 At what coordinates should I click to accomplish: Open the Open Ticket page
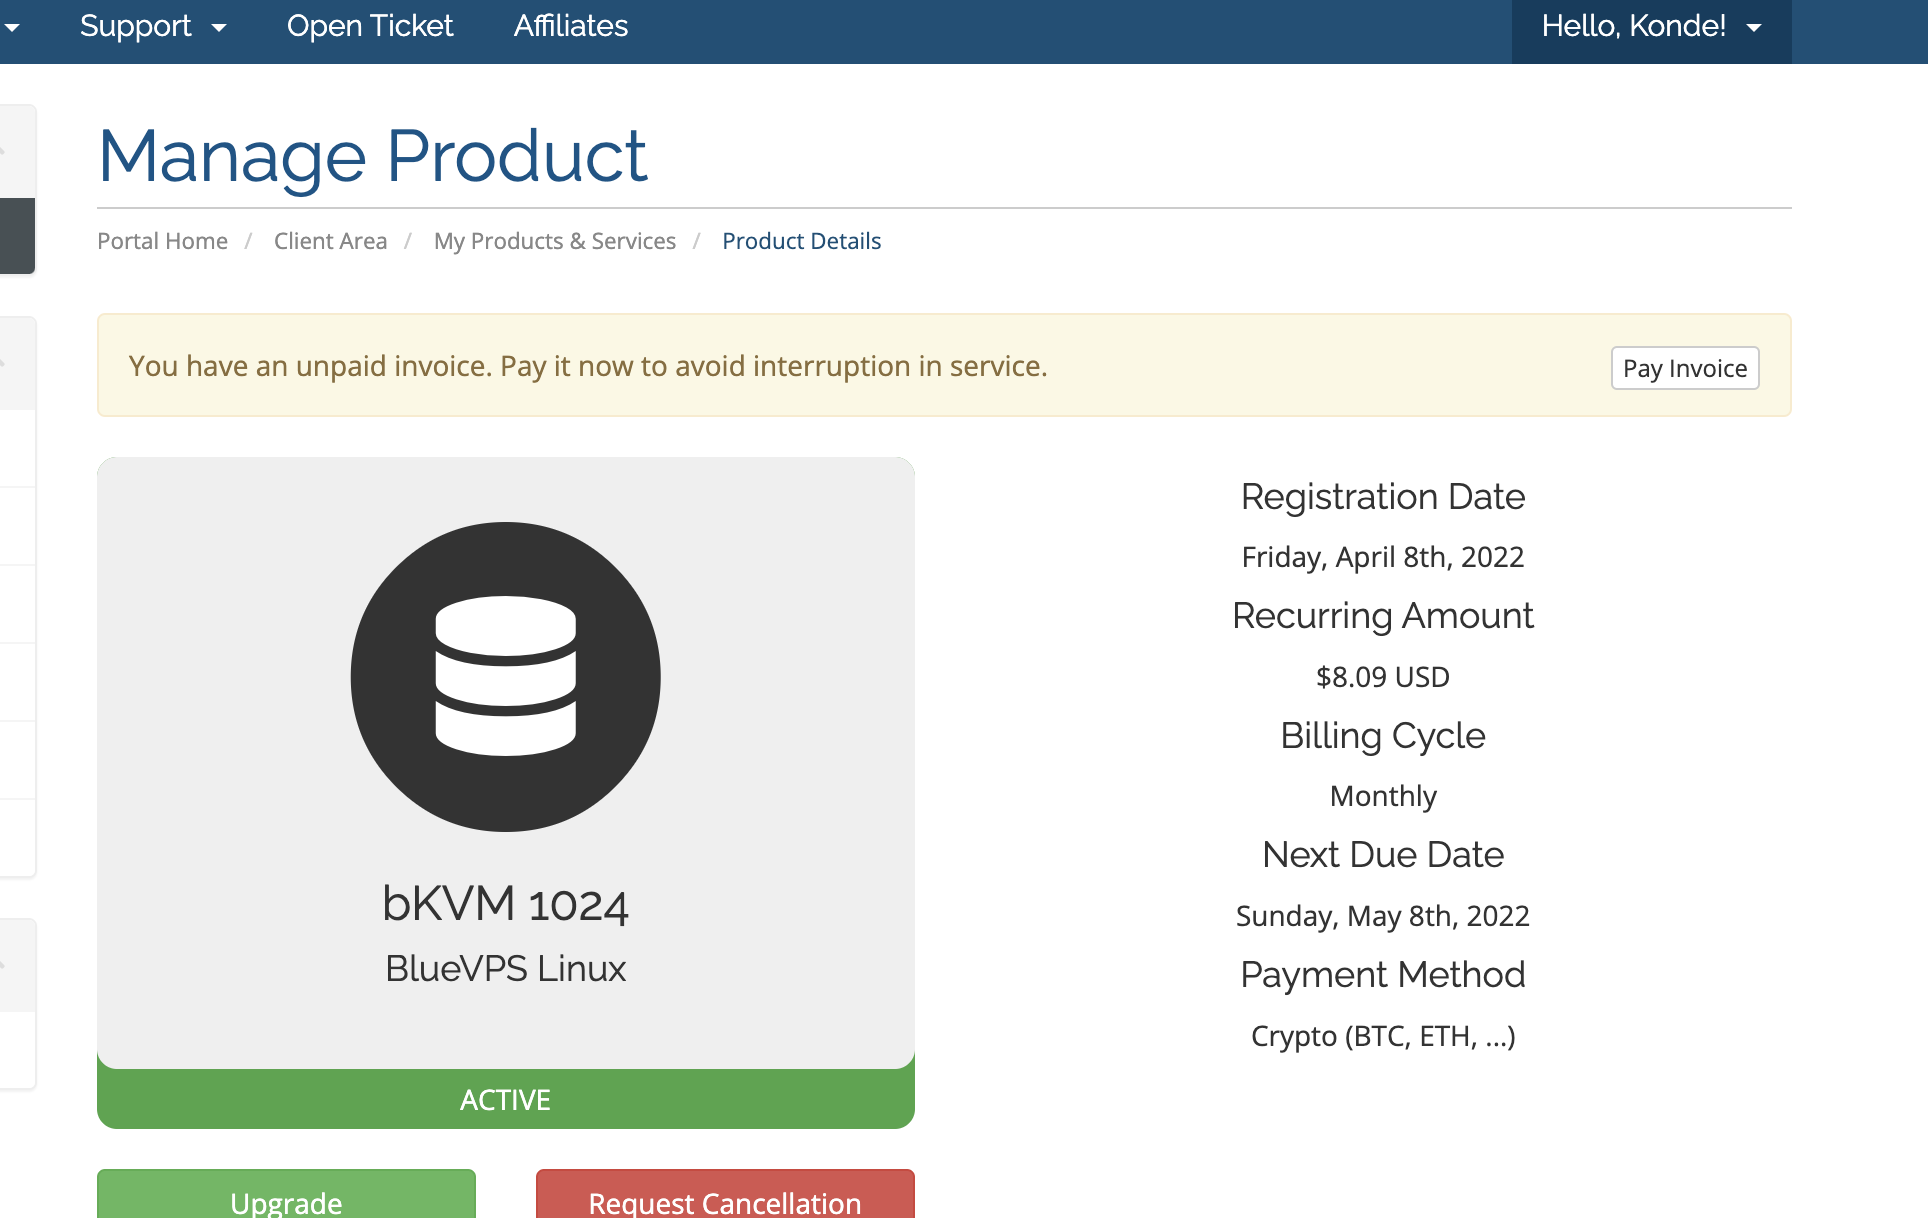pyautogui.click(x=370, y=26)
